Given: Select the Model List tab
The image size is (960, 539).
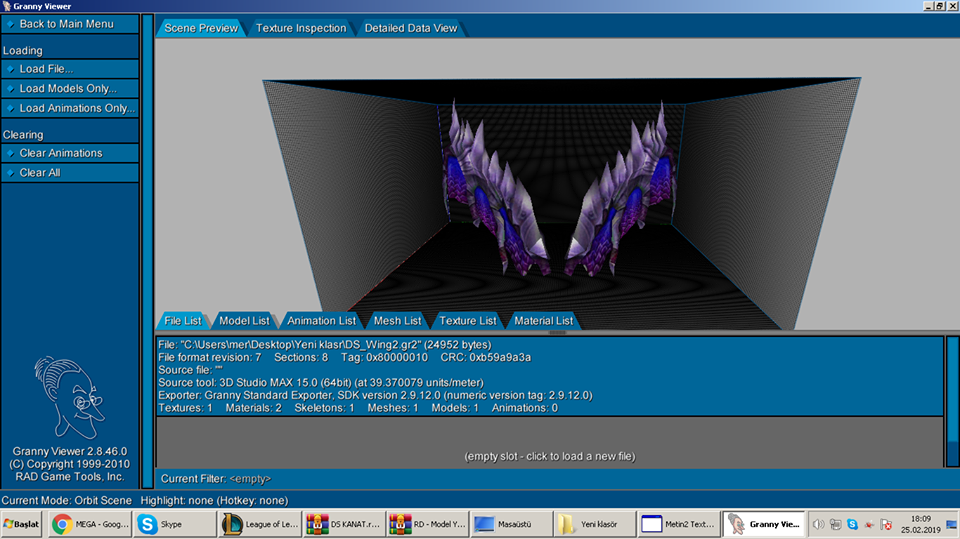Looking at the screenshot, I should (244, 320).
